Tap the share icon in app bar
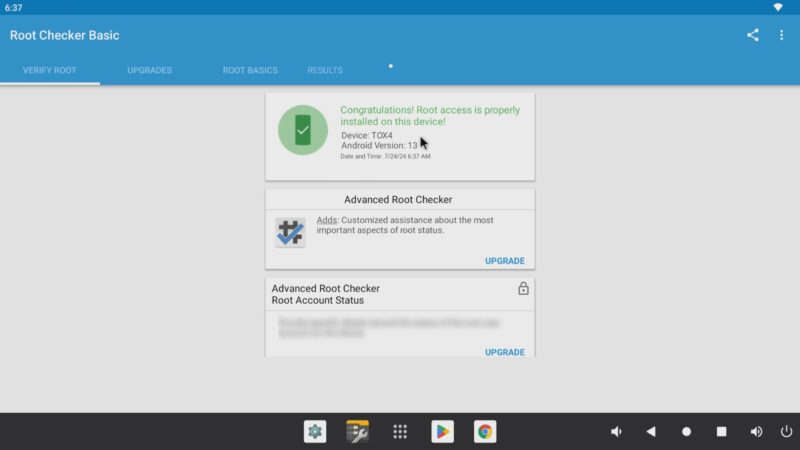This screenshot has width=800, height=450. (x=753, y=35)
